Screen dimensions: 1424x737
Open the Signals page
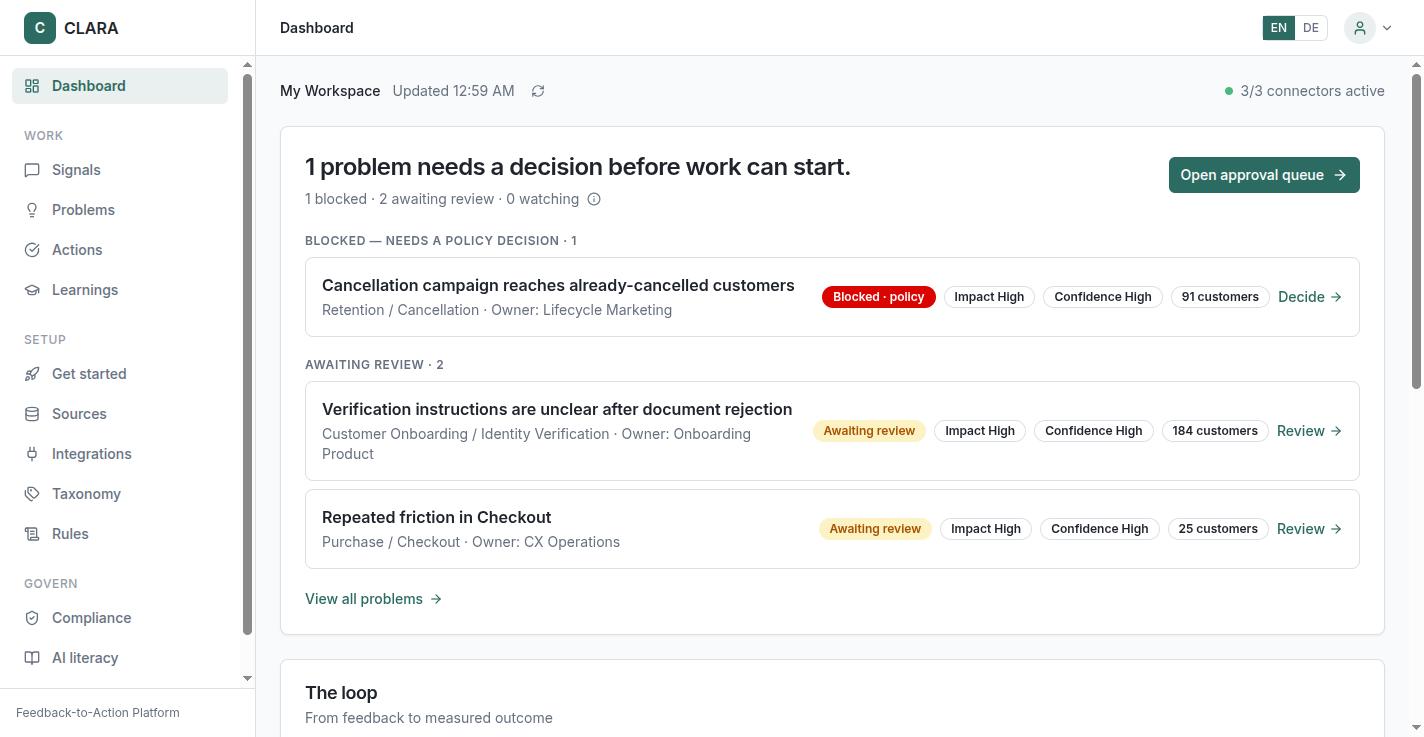coord(120,170)
